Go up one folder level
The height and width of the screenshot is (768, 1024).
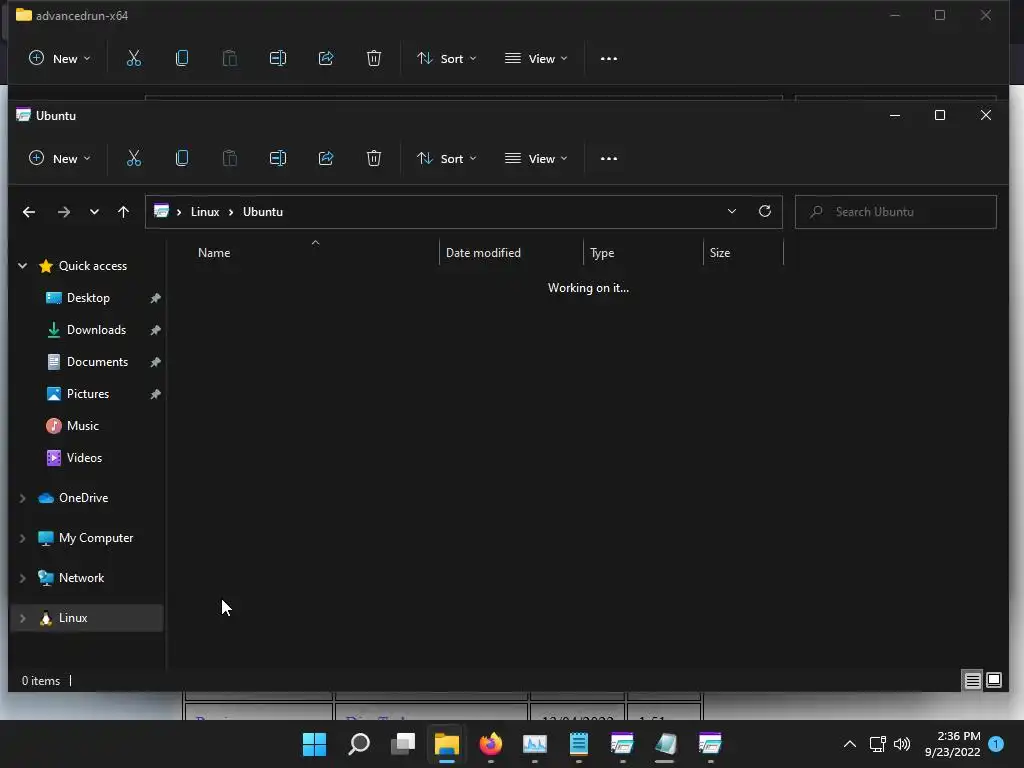[x=123, y=212]
